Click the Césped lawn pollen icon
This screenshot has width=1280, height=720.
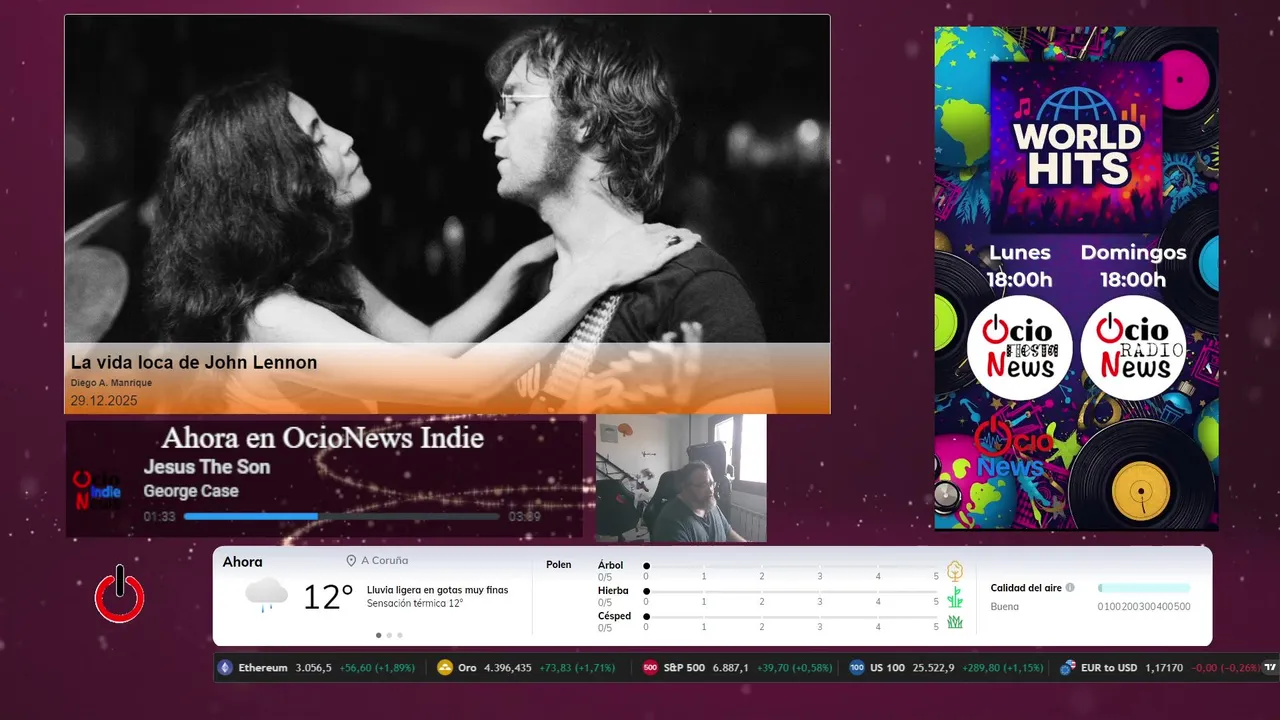pos(955,622)
